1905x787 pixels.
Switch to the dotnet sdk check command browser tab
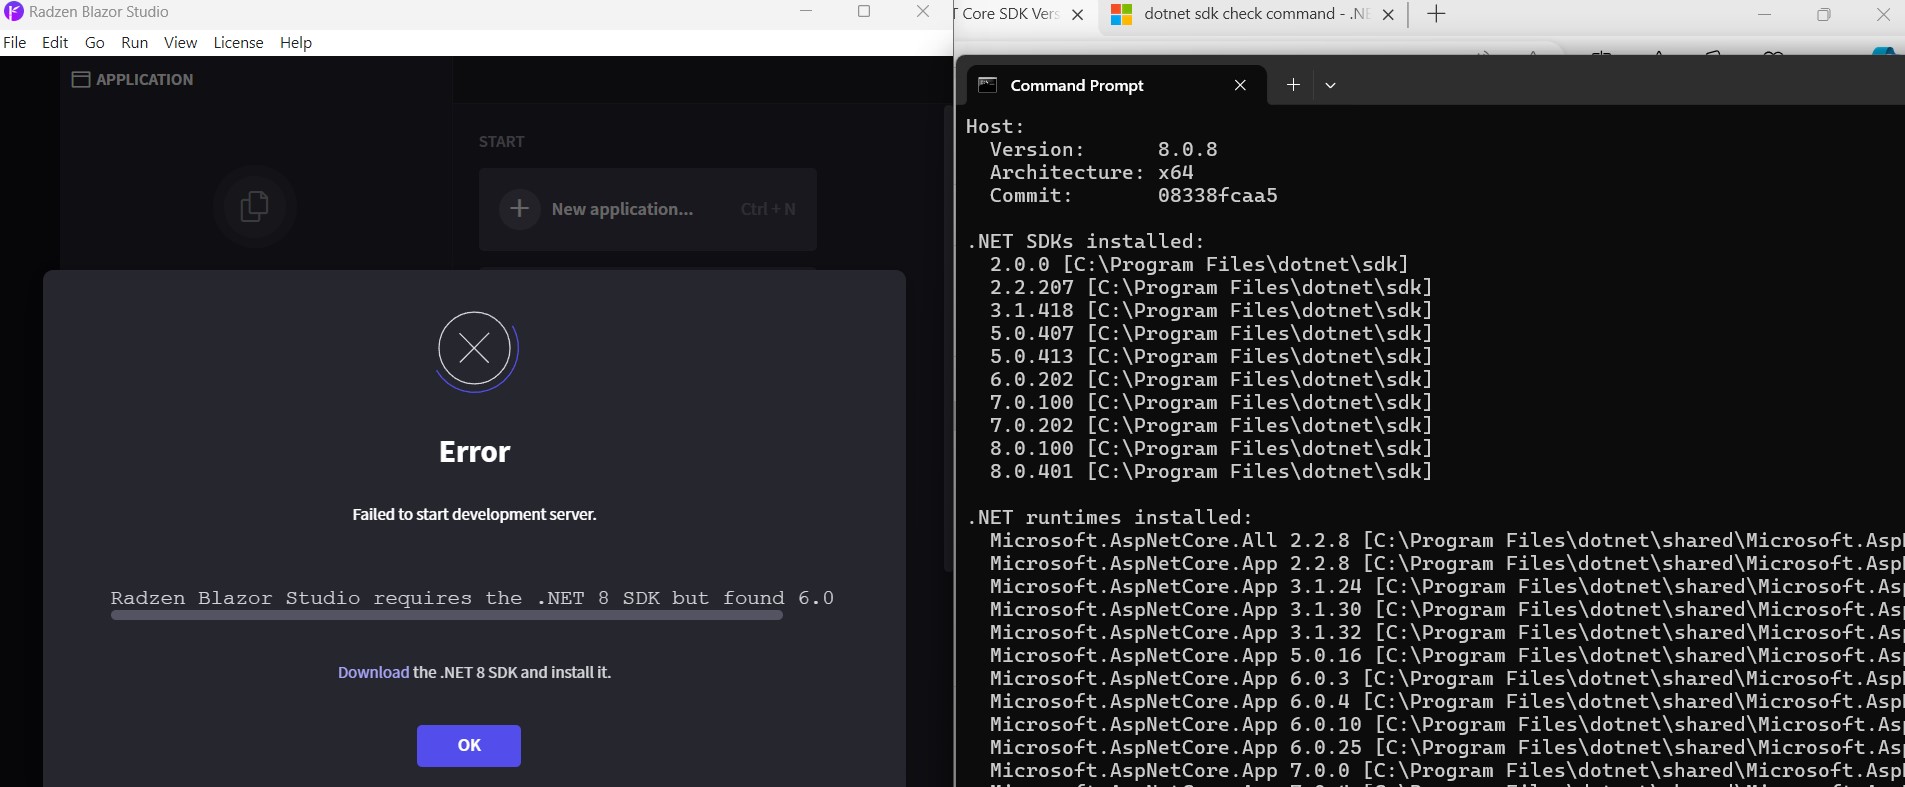[x=1252, y=14]
